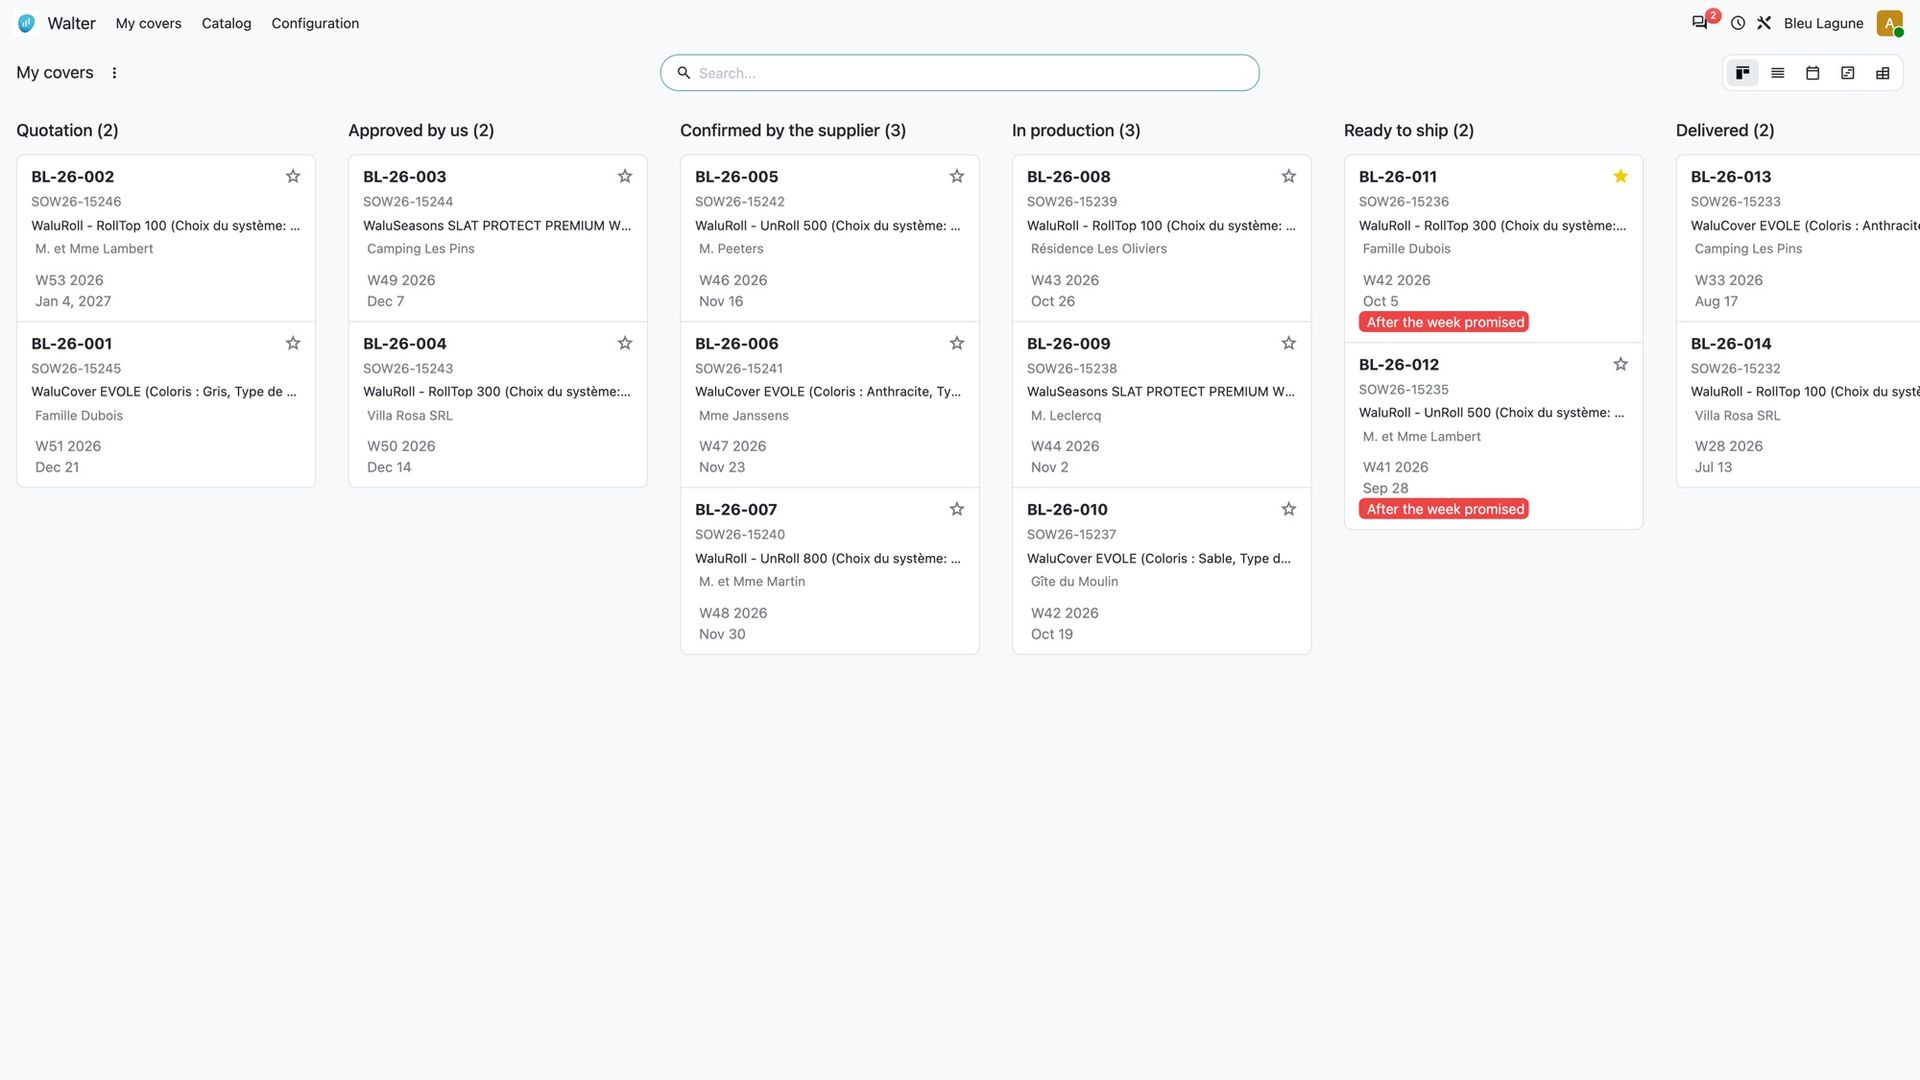Click BL-26-012's After the week promised badge
Viewport: 1920px width, 1080px height.
pos(1444,509)
